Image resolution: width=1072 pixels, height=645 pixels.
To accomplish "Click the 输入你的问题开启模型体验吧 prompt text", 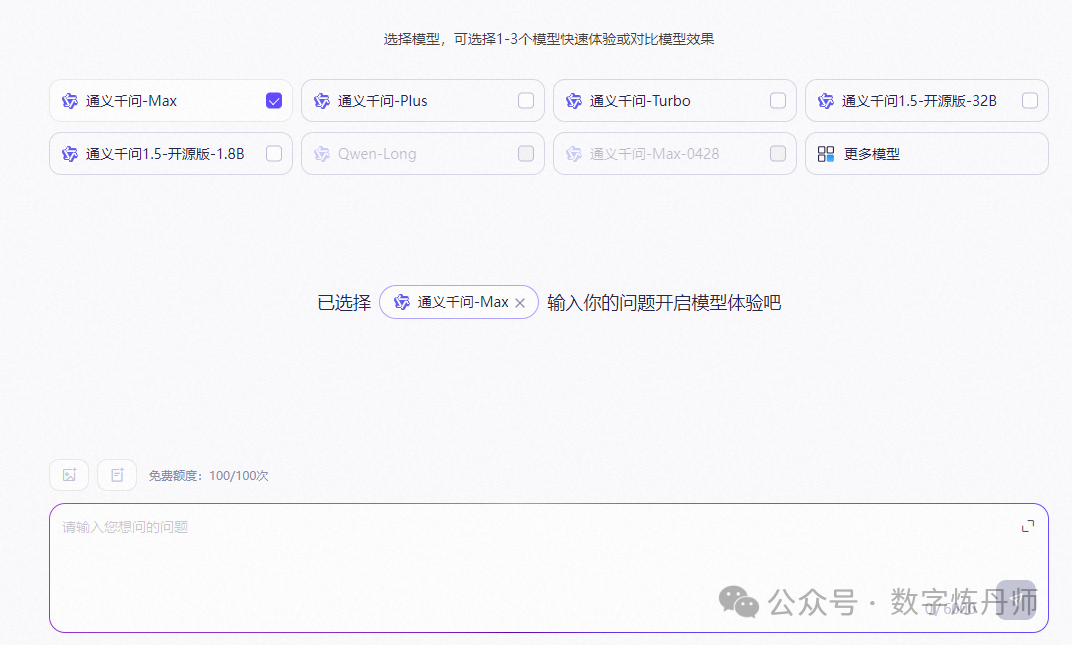I will [664, 302].
